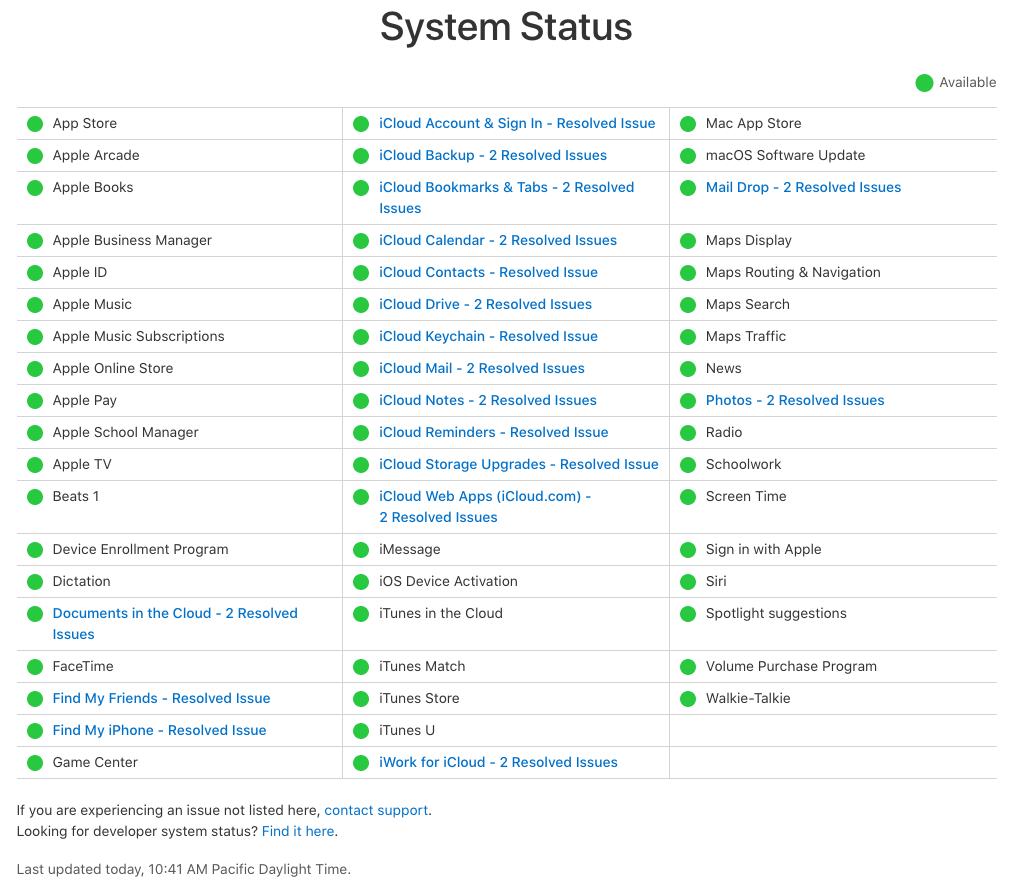
Task: Click the status dot next to iTunes Store
Action: click(361, 699)
